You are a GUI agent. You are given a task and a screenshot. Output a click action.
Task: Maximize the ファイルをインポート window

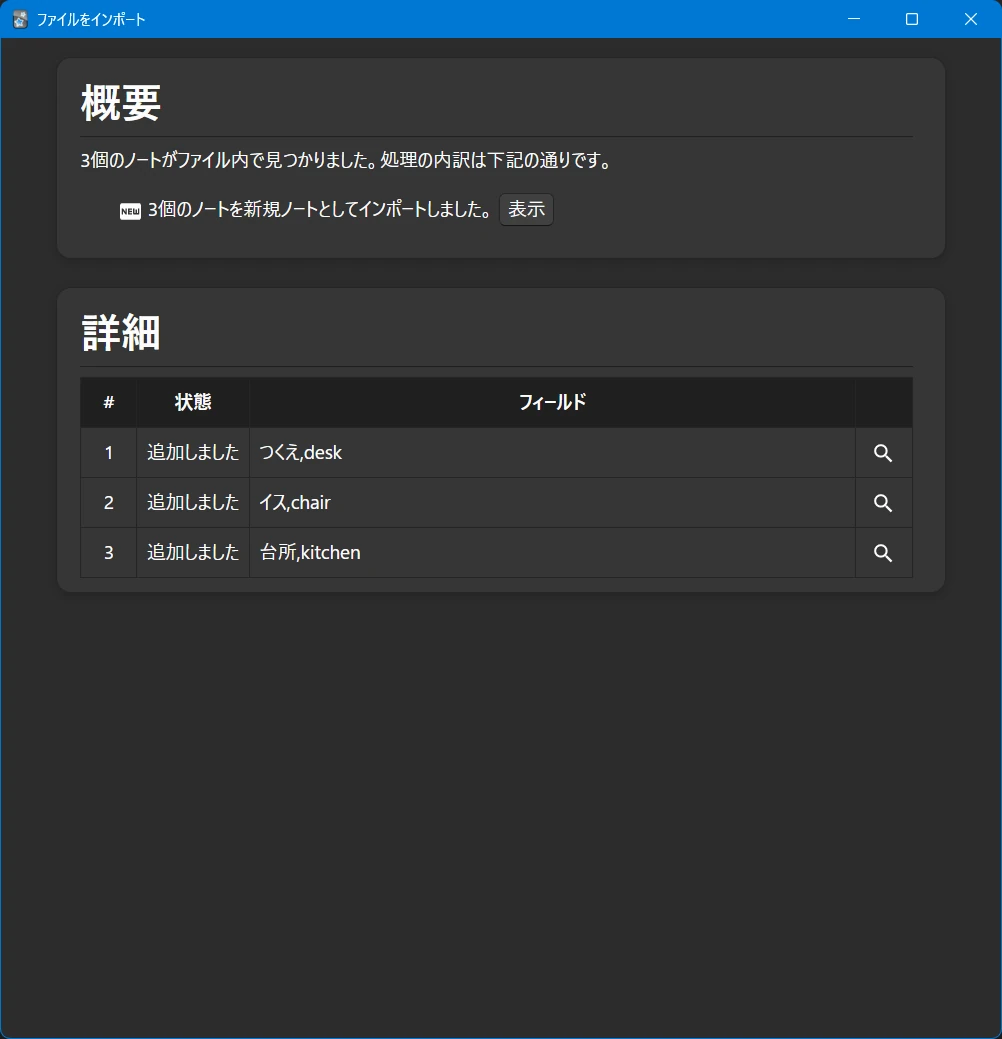(x=912, y=19)
